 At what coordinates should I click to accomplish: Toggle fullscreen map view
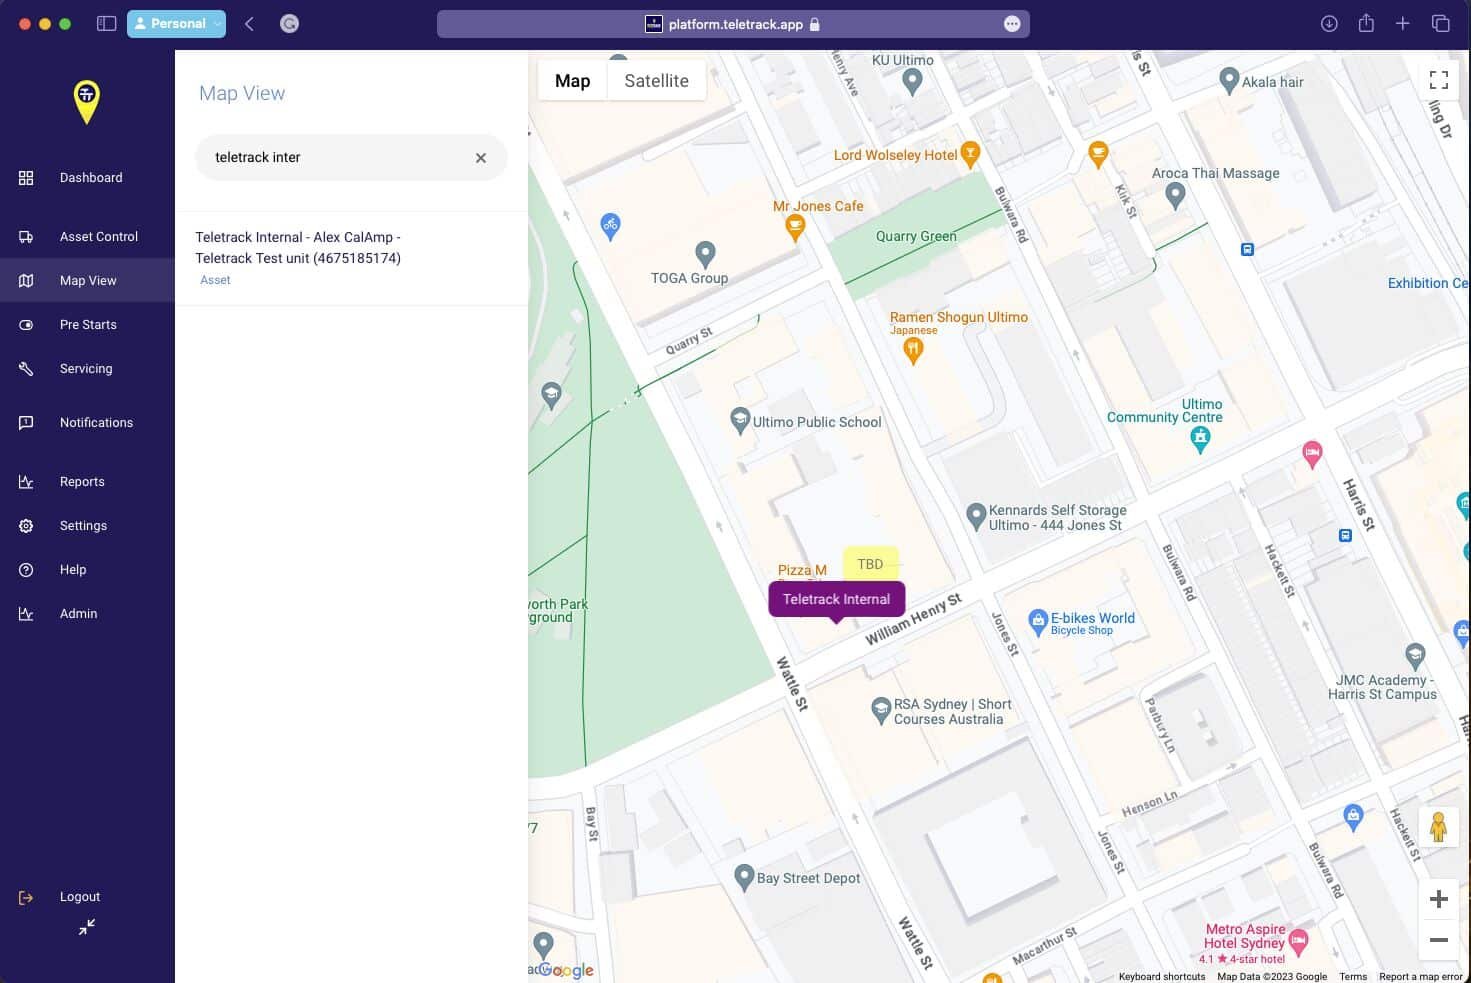(x=1438, y=80)
